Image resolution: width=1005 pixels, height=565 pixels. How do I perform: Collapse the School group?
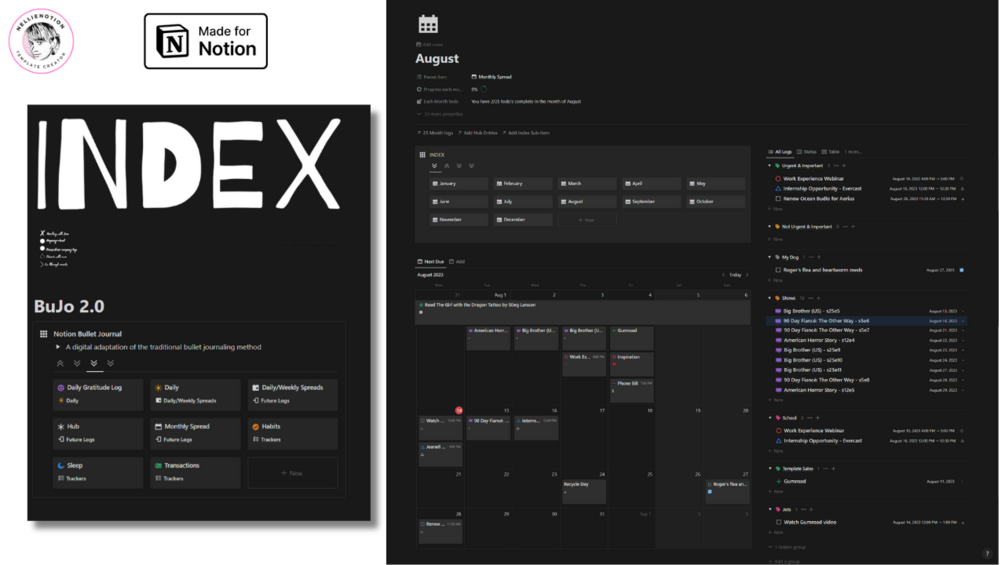770,418
